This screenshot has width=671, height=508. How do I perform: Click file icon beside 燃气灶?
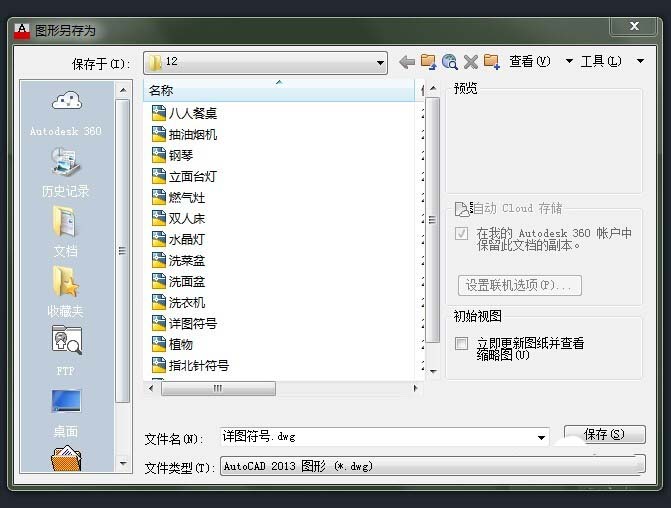[x=159, y=197]
